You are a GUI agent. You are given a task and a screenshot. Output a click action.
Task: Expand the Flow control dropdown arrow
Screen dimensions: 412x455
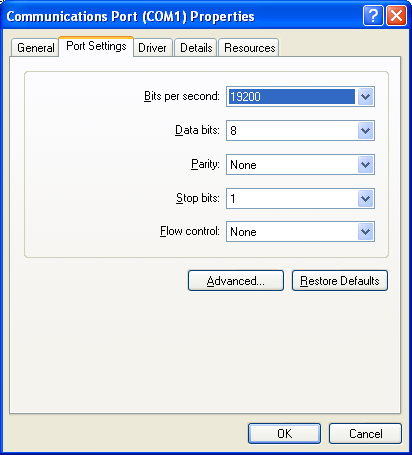(365, 231)
